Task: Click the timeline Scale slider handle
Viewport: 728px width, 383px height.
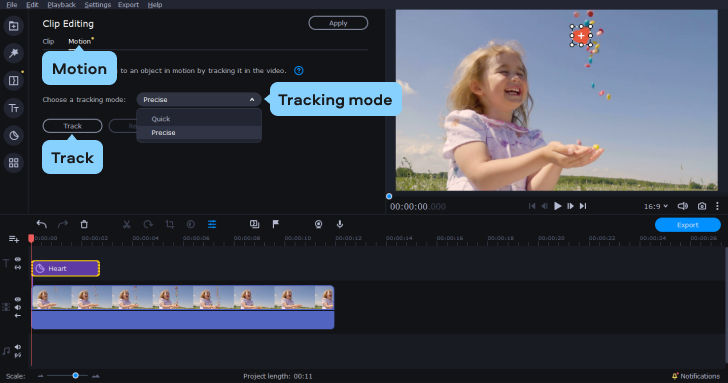Action: click(75, 376)
